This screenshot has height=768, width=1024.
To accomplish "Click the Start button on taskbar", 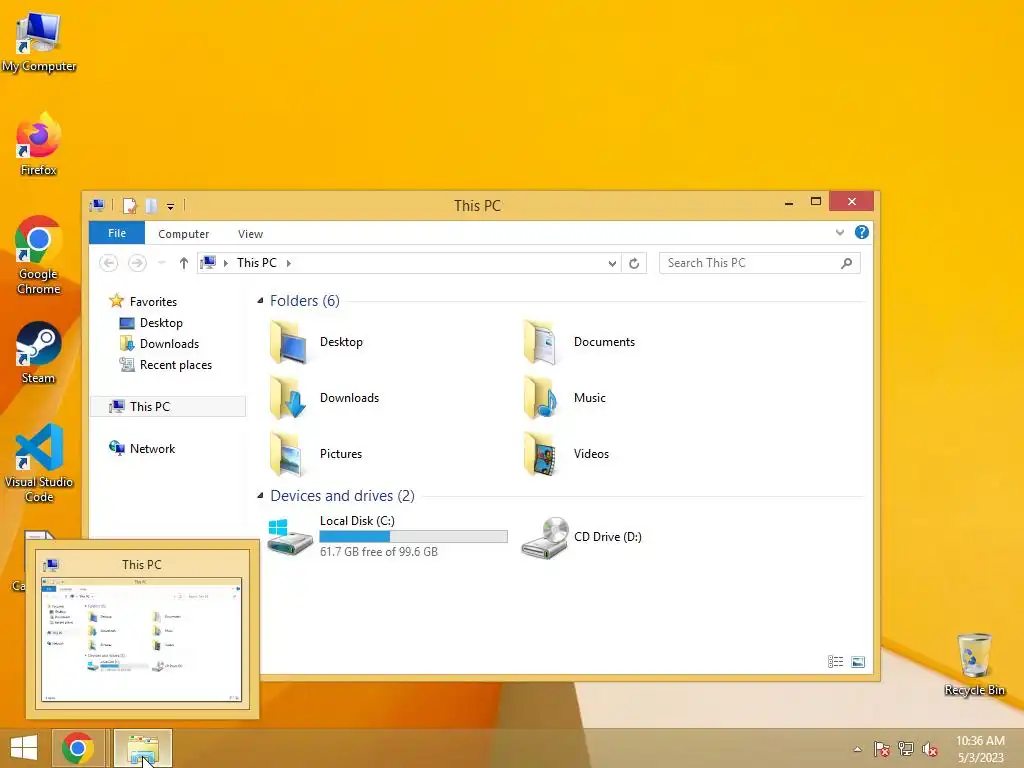I will 24,748.
